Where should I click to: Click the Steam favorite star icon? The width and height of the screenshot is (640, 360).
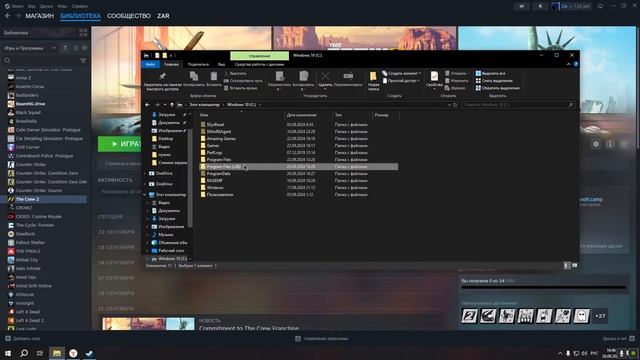[624, 144]
